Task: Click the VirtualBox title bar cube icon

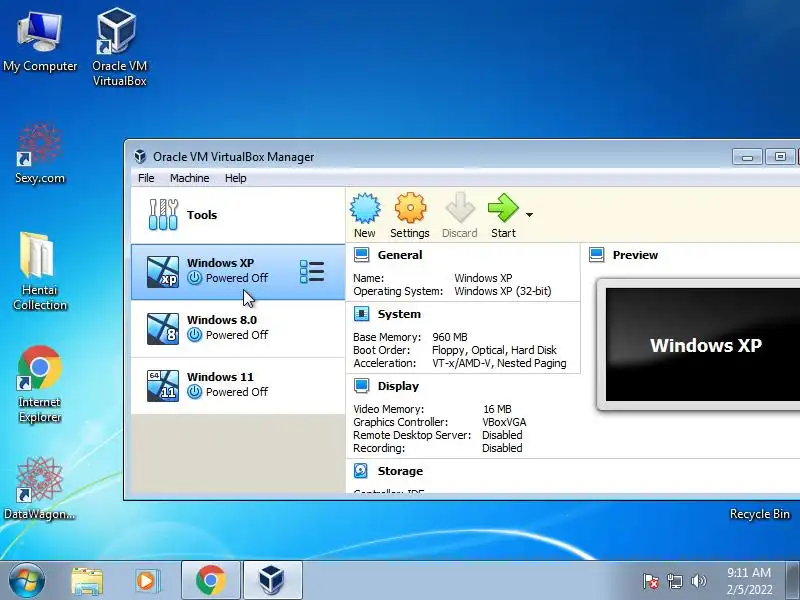Action: coord(140,156)
